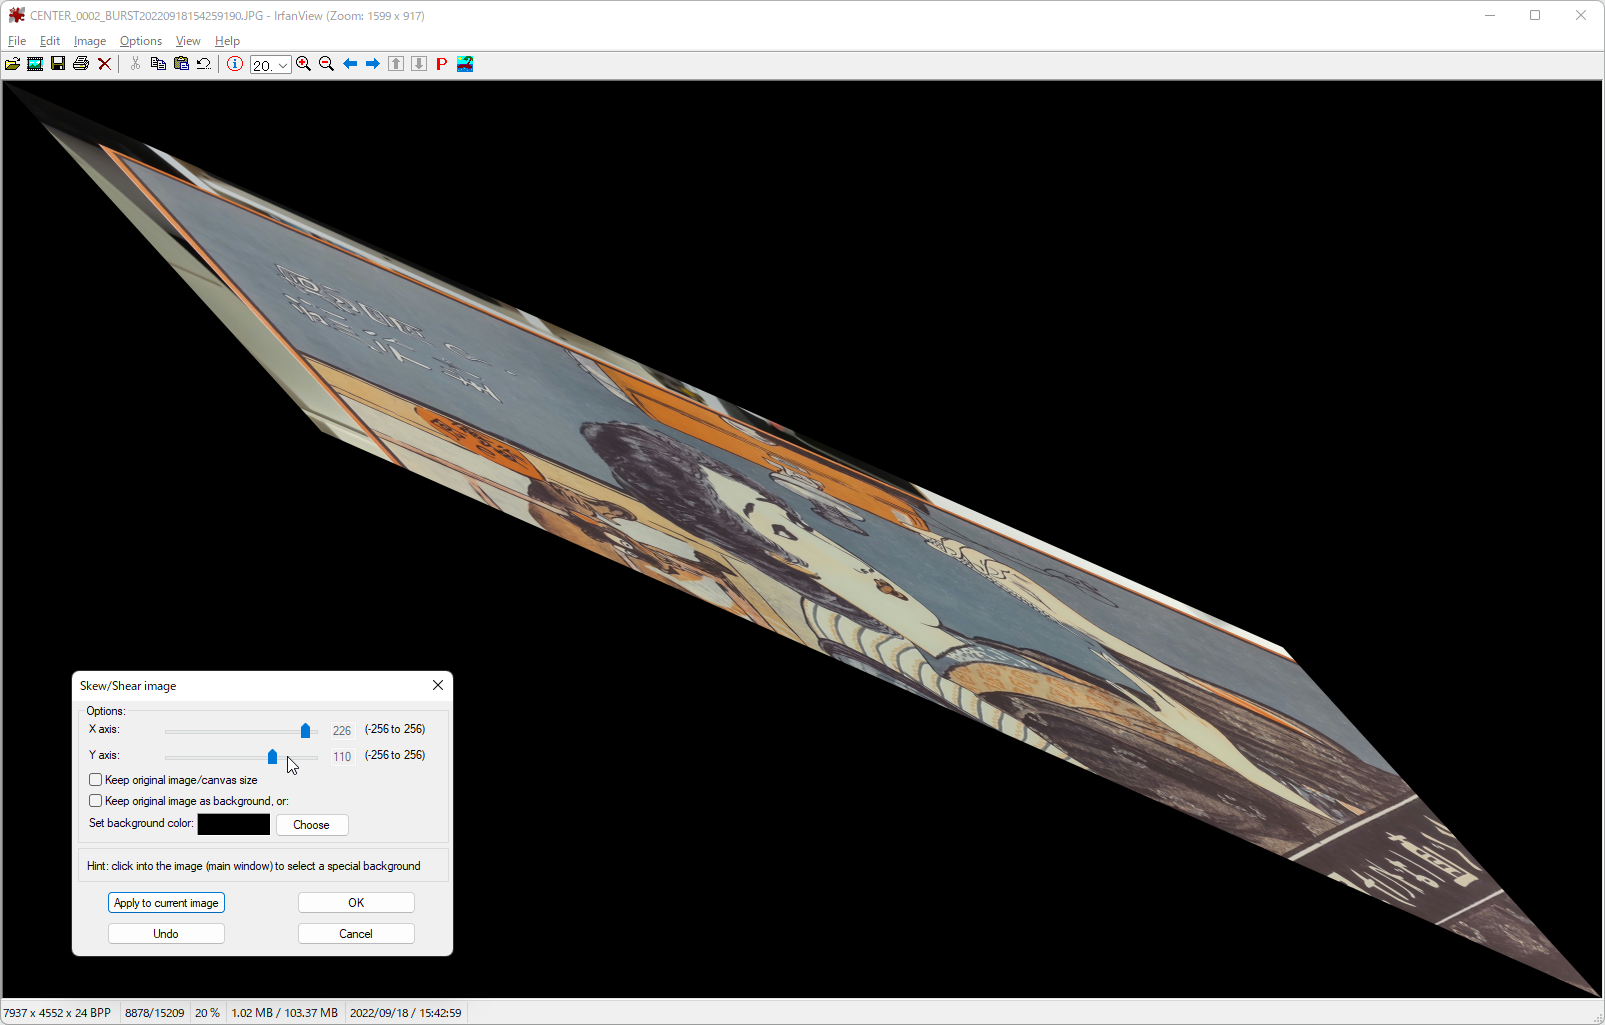Click the Save floppy disk icon
Viewport: 1605px width, 1025px height.
(58, 64)
